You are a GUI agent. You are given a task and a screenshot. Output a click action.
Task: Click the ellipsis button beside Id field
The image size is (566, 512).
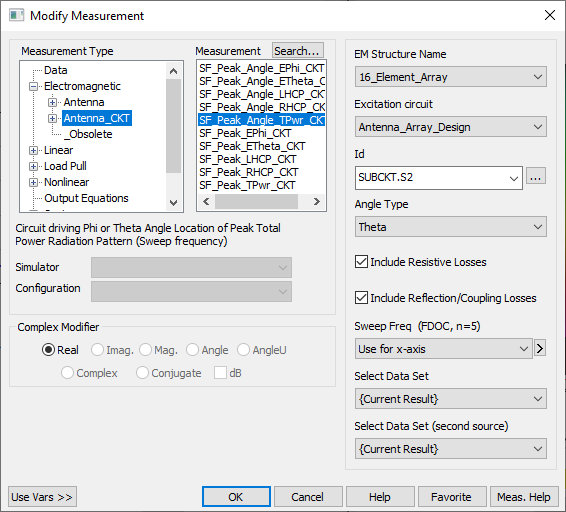pos(535,177)
